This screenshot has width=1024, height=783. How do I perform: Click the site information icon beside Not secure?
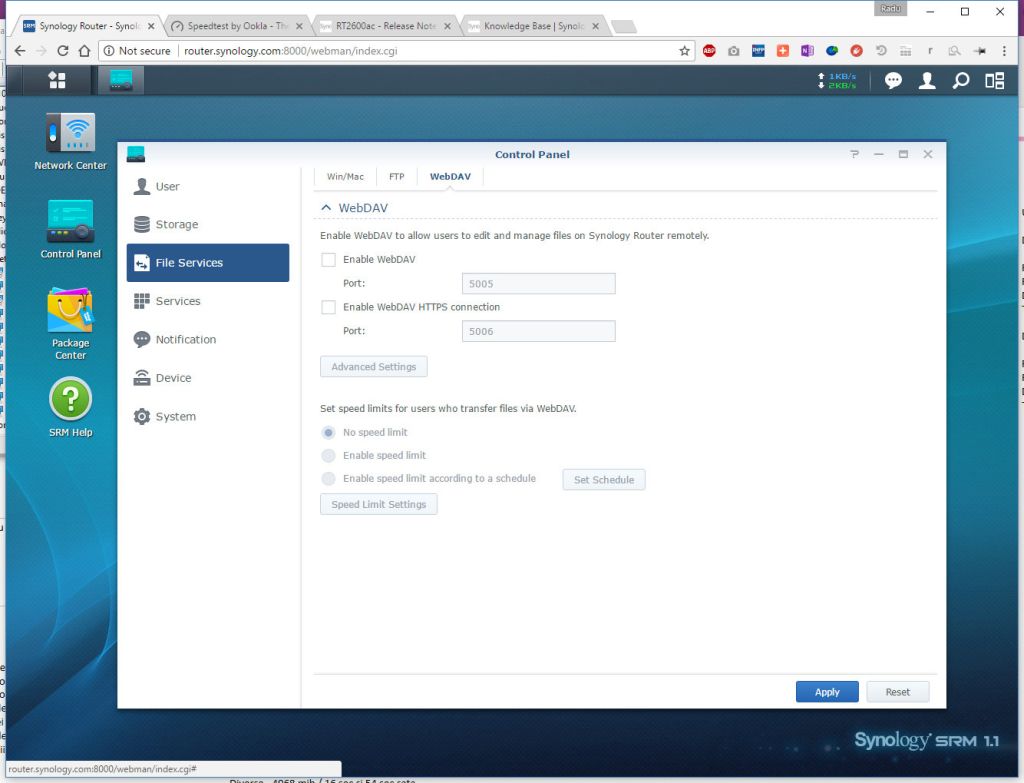[109, 51]
